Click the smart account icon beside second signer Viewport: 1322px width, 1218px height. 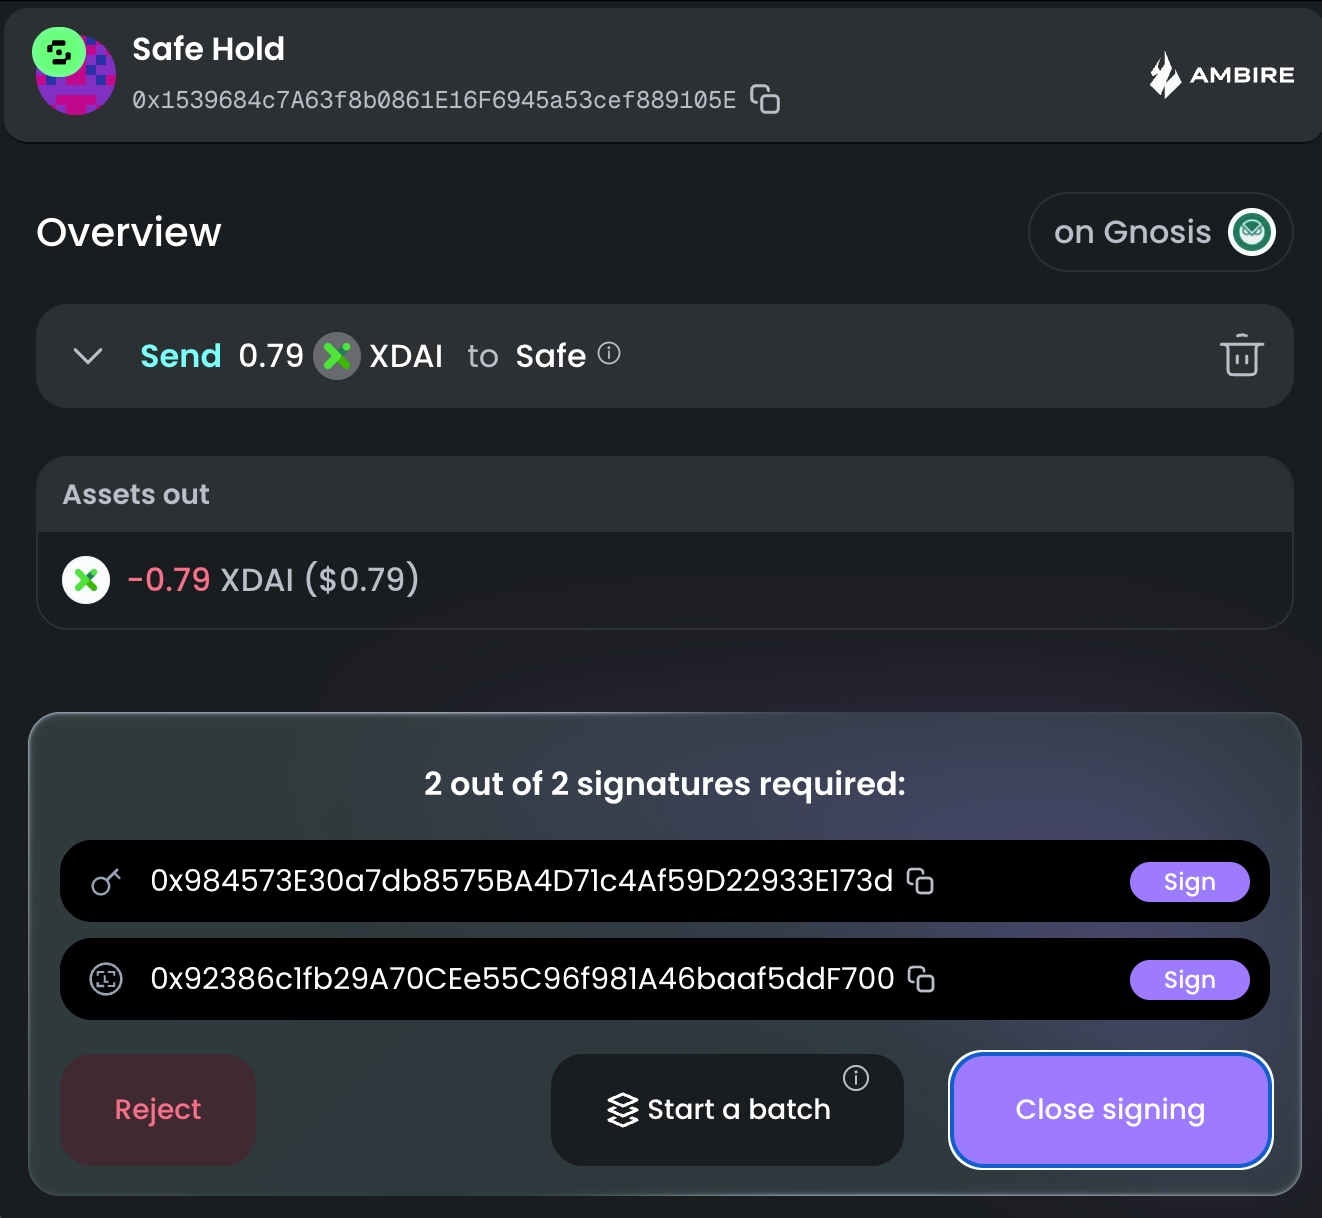pyautogui.click(x=105, y=980)
